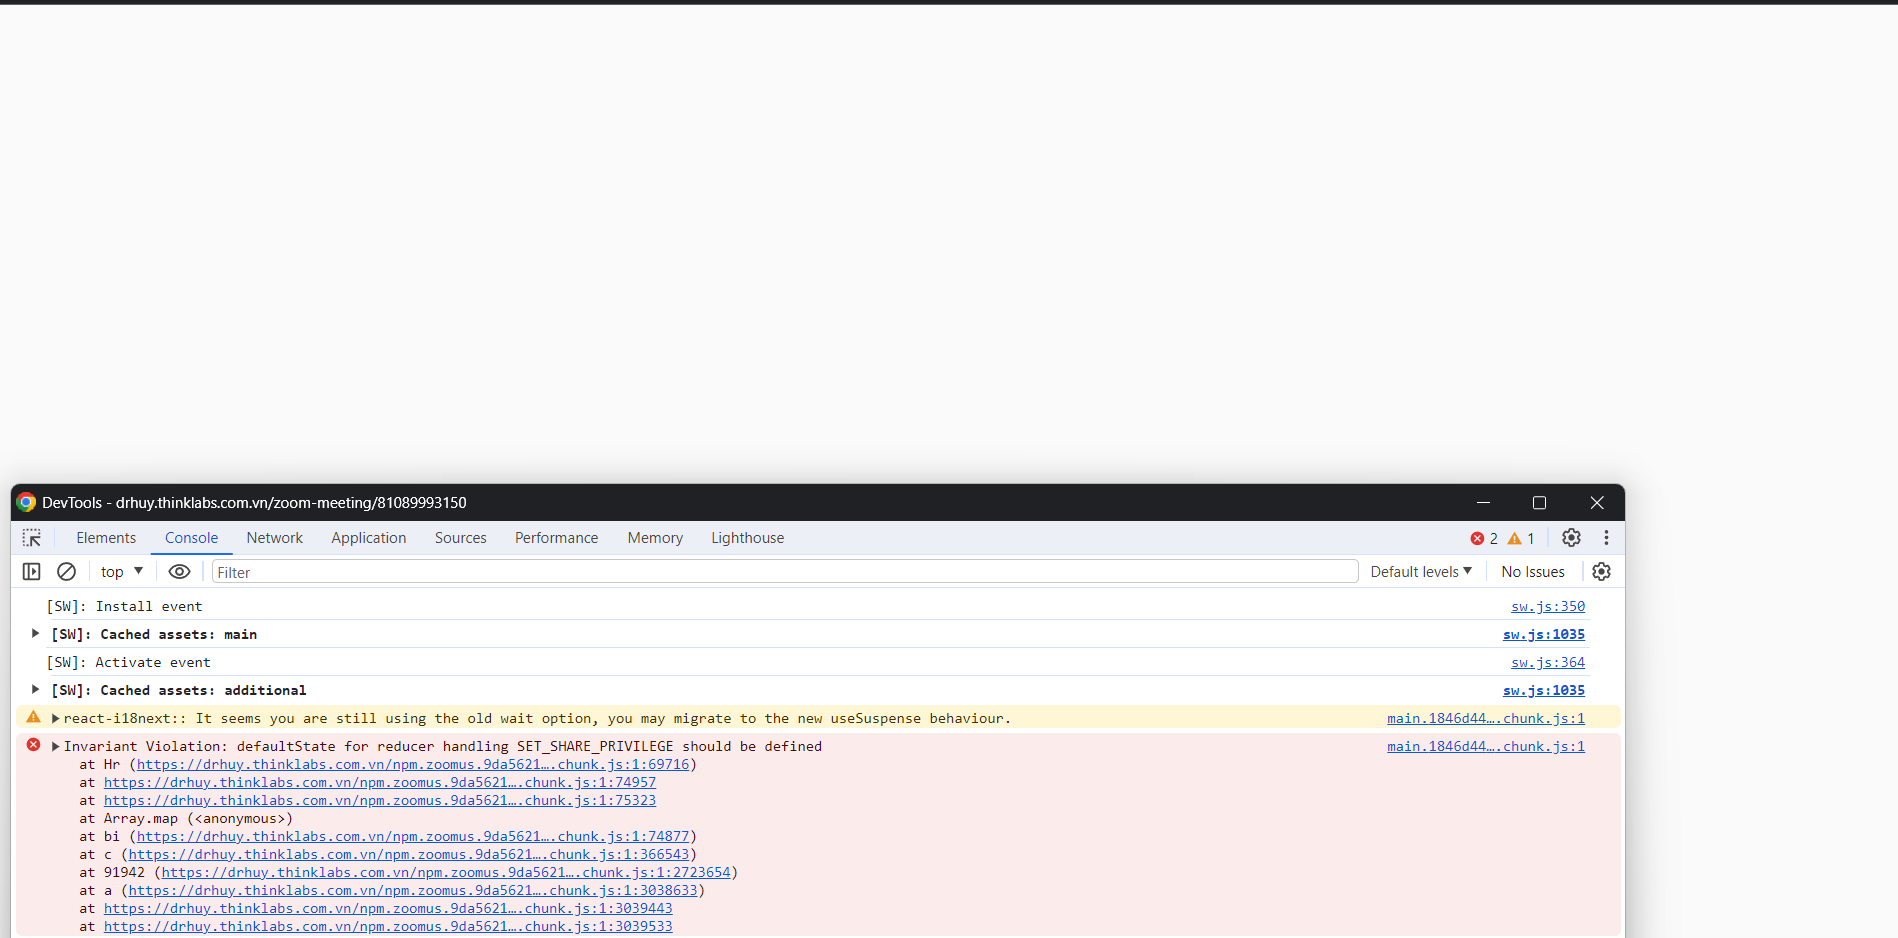Viewport: 1898px width, 938px height.
Task: Follow stack trace link ending 1:3038633
Action: tap(413, 890)
